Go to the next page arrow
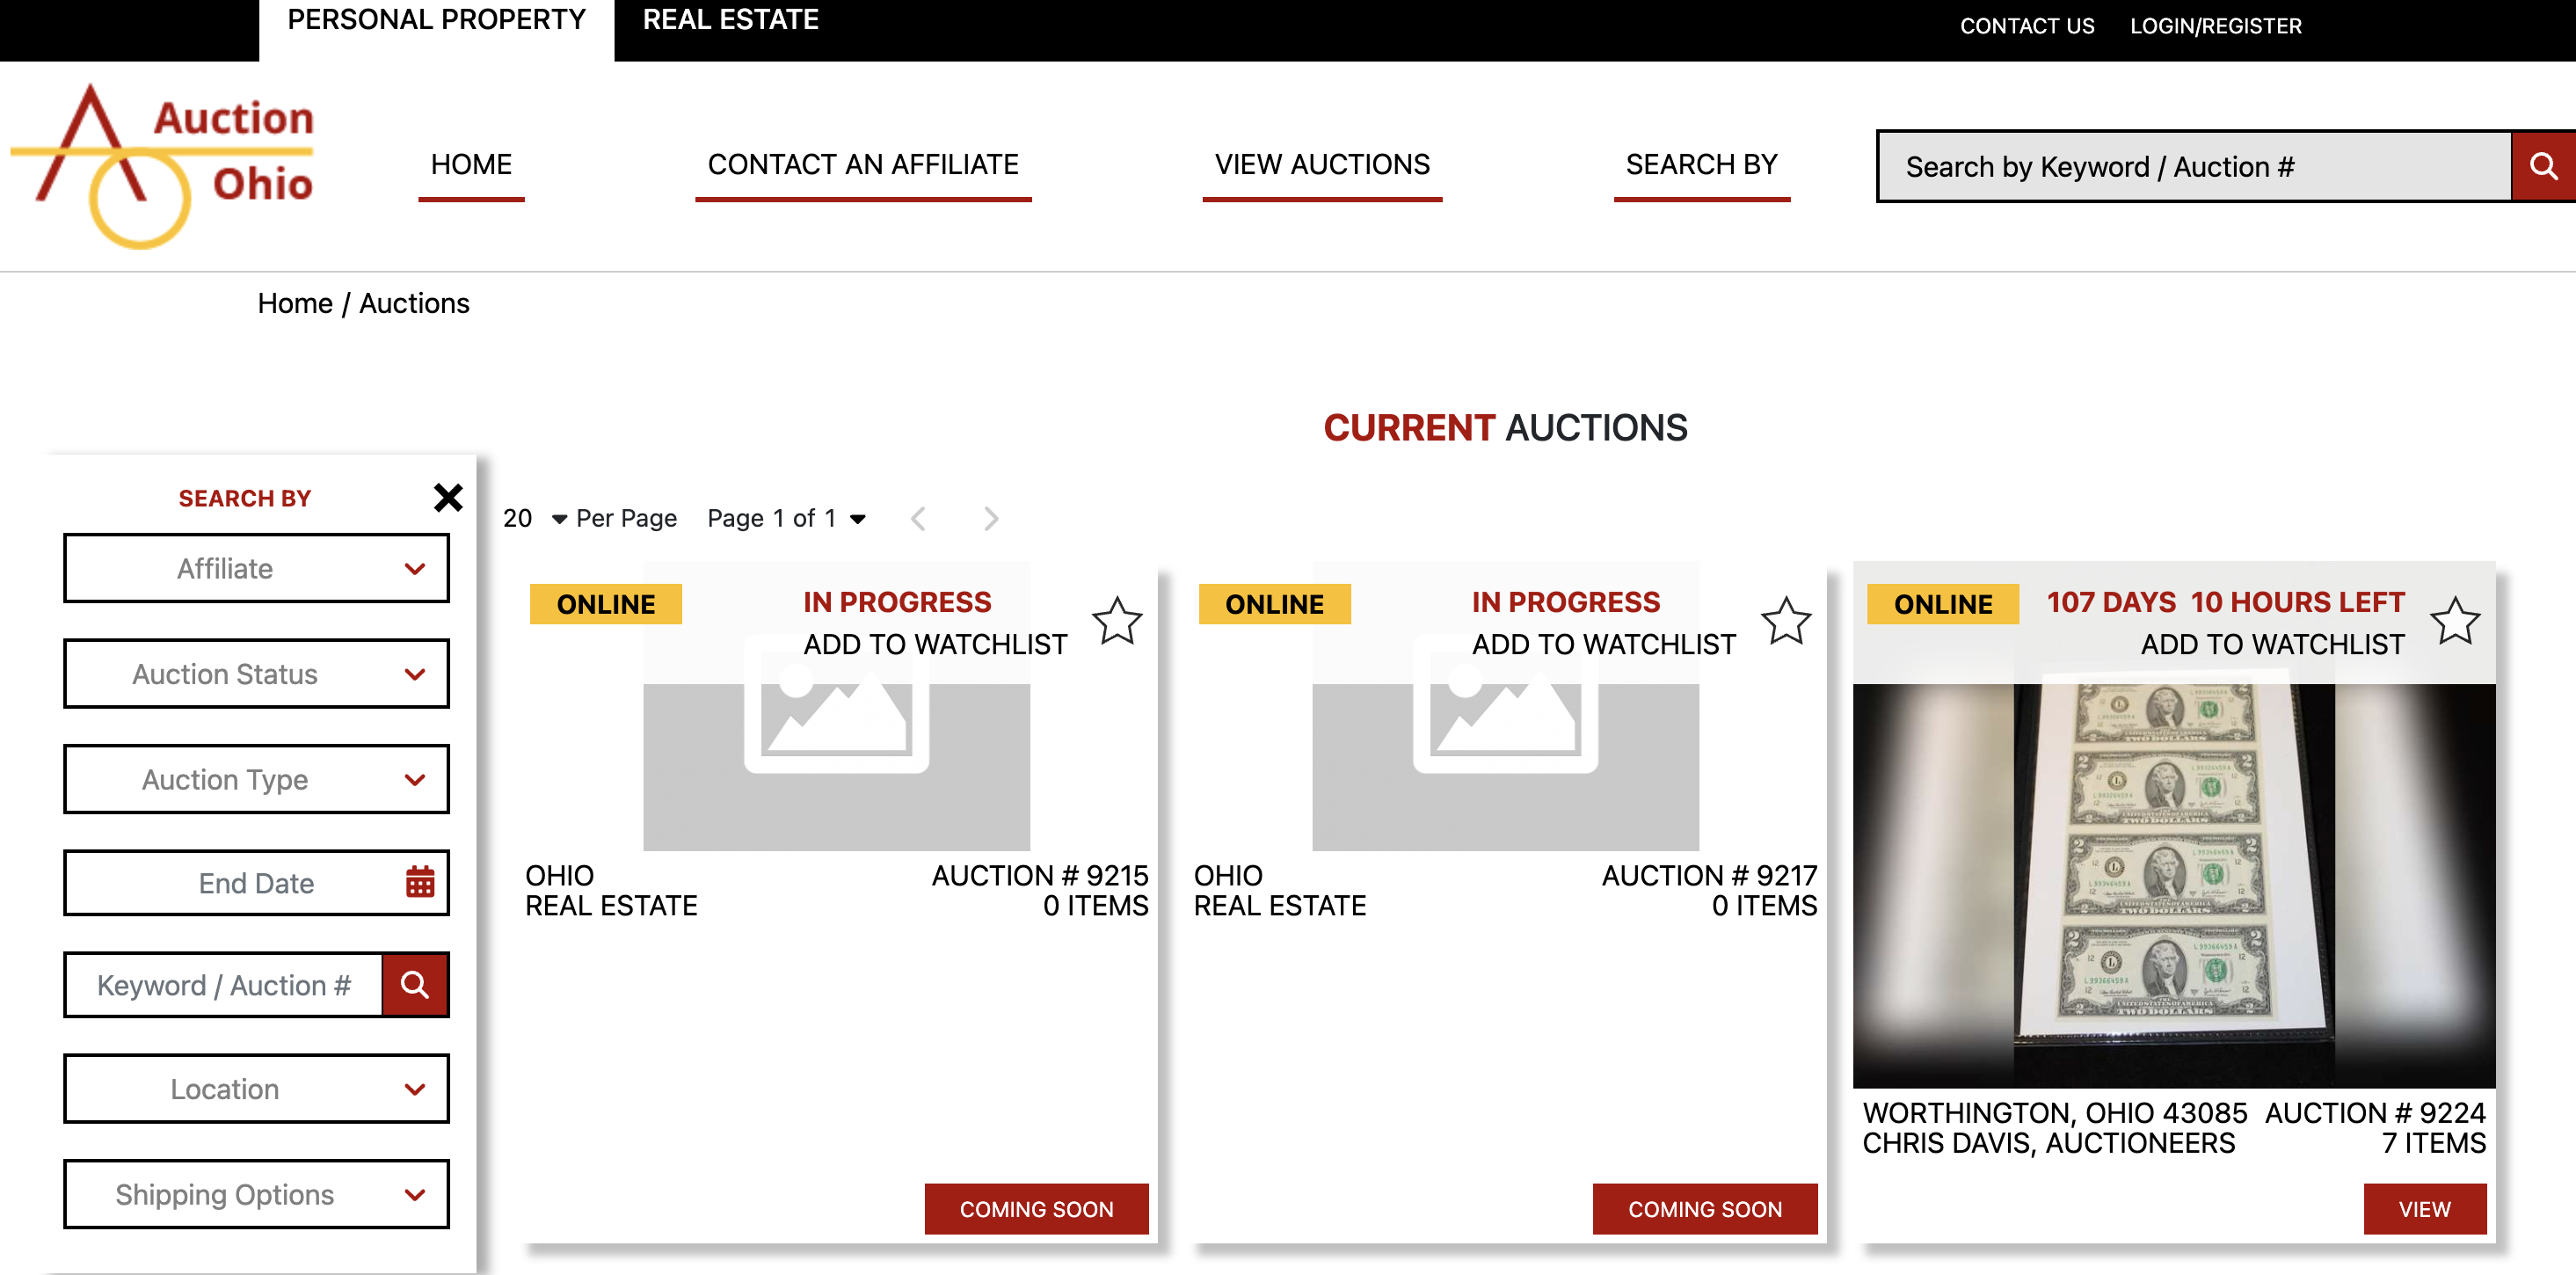Image resolution: width=2576 pixels, height=1275 pixels. pos(990,518)
